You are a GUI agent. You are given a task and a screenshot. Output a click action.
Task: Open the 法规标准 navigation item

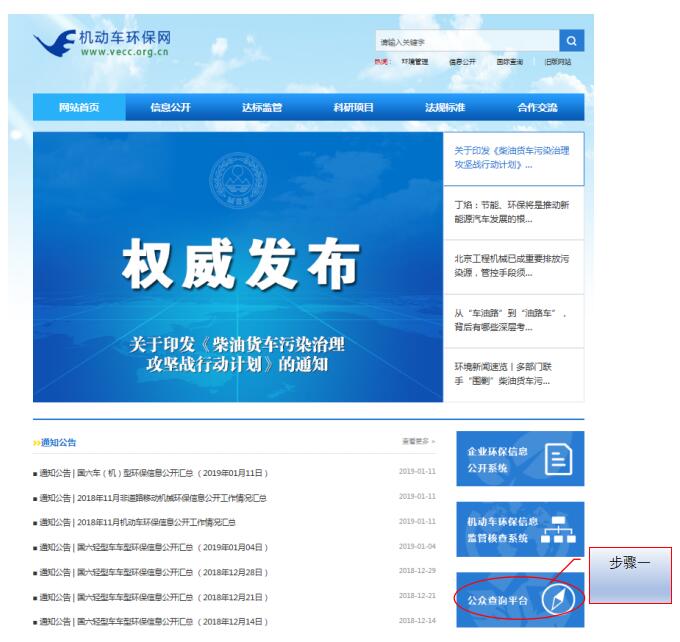pos(445,107)
